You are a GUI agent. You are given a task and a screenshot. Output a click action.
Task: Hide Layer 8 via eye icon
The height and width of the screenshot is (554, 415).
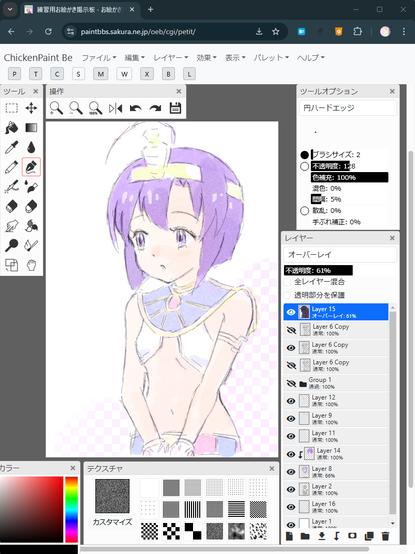[x=291, y=472]
